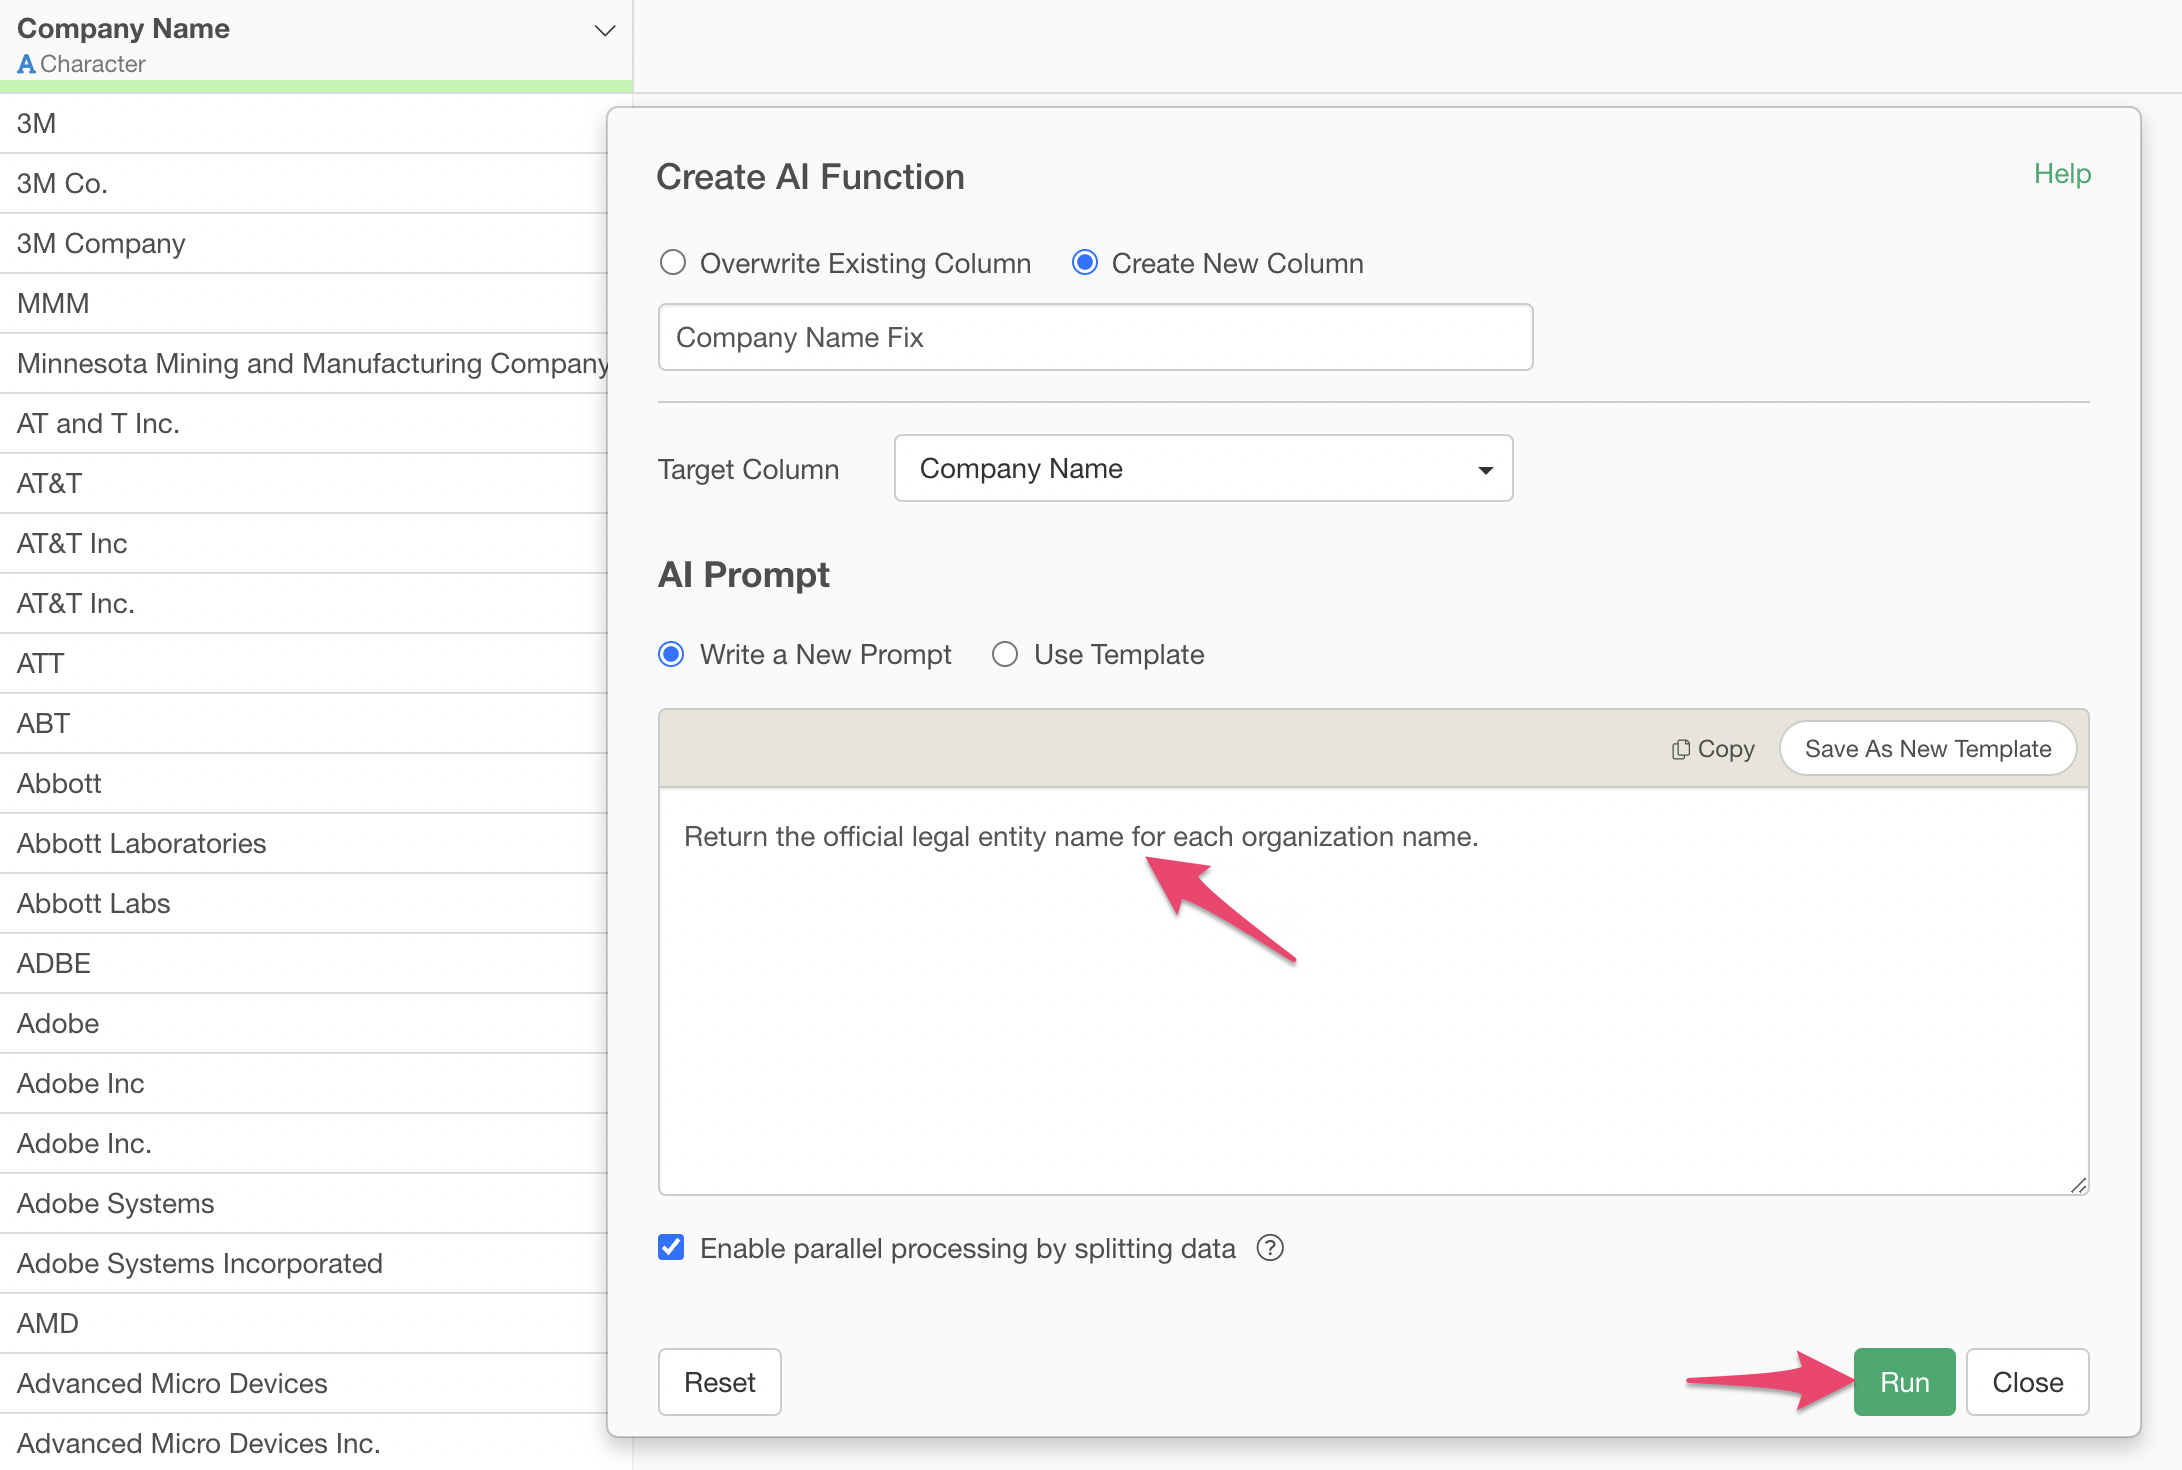
Task: Choose Use Template option
Action: (x=1005, y=654)
